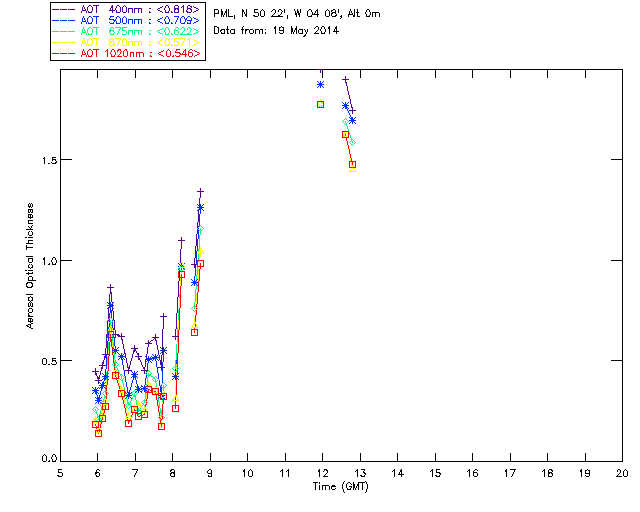Click the AOT 400nm legend entry

pos(126,9)
